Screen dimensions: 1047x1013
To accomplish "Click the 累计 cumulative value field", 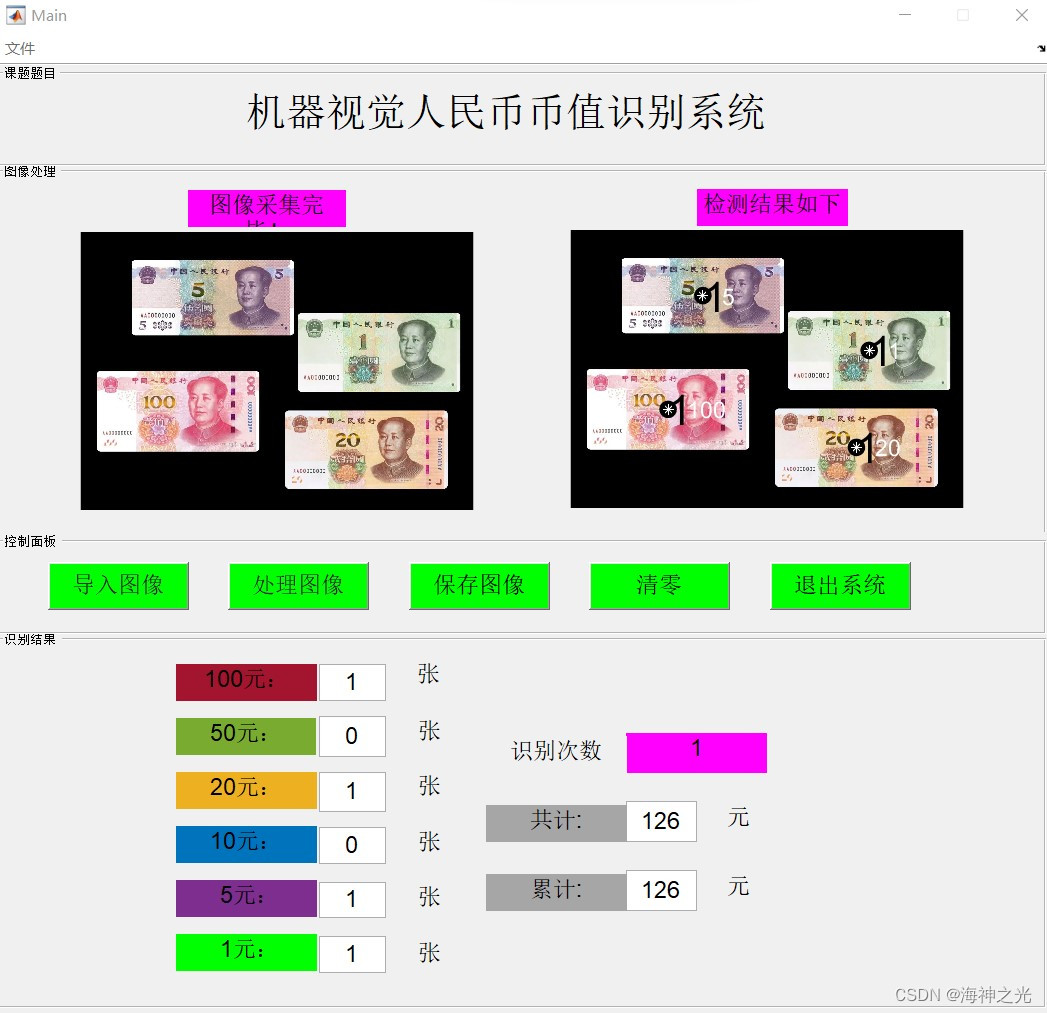I will 661,890.
